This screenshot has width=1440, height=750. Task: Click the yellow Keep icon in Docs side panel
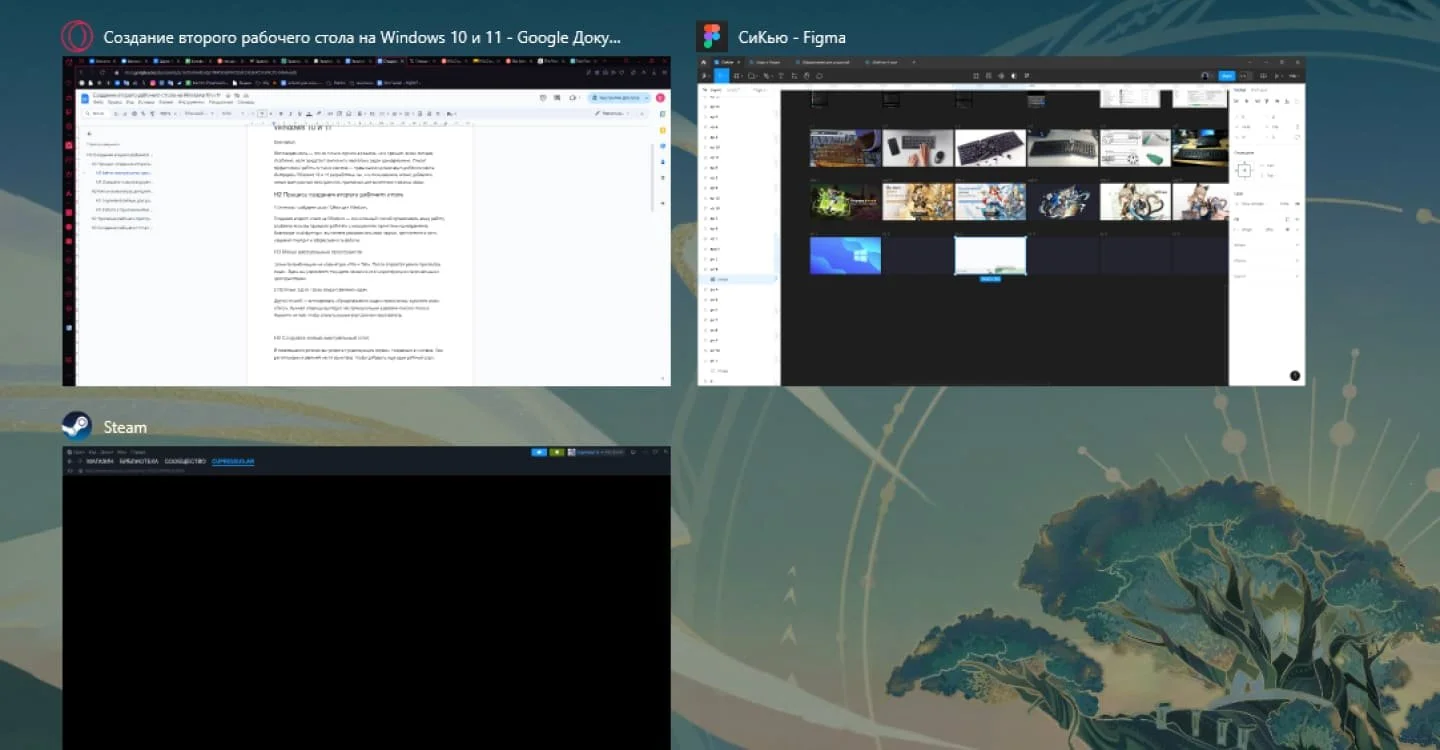[x=661, y=132]
